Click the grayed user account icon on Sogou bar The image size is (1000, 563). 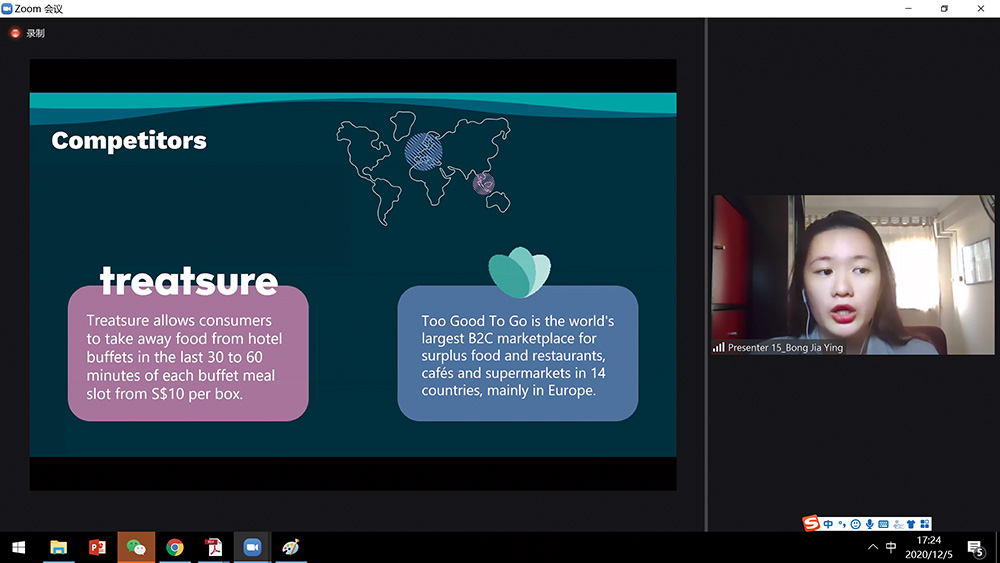pos(898,524)
